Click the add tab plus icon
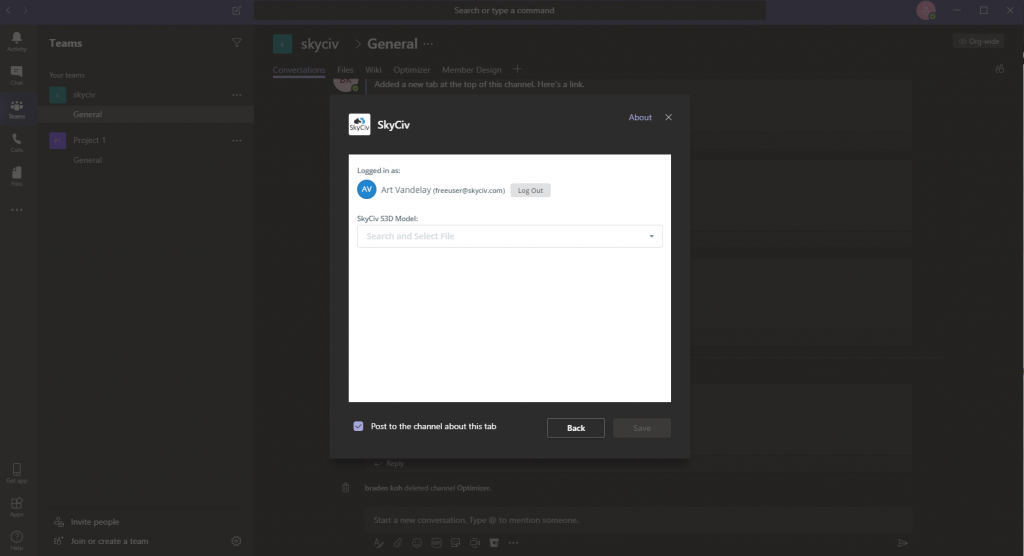 click(x=517, y=69)
